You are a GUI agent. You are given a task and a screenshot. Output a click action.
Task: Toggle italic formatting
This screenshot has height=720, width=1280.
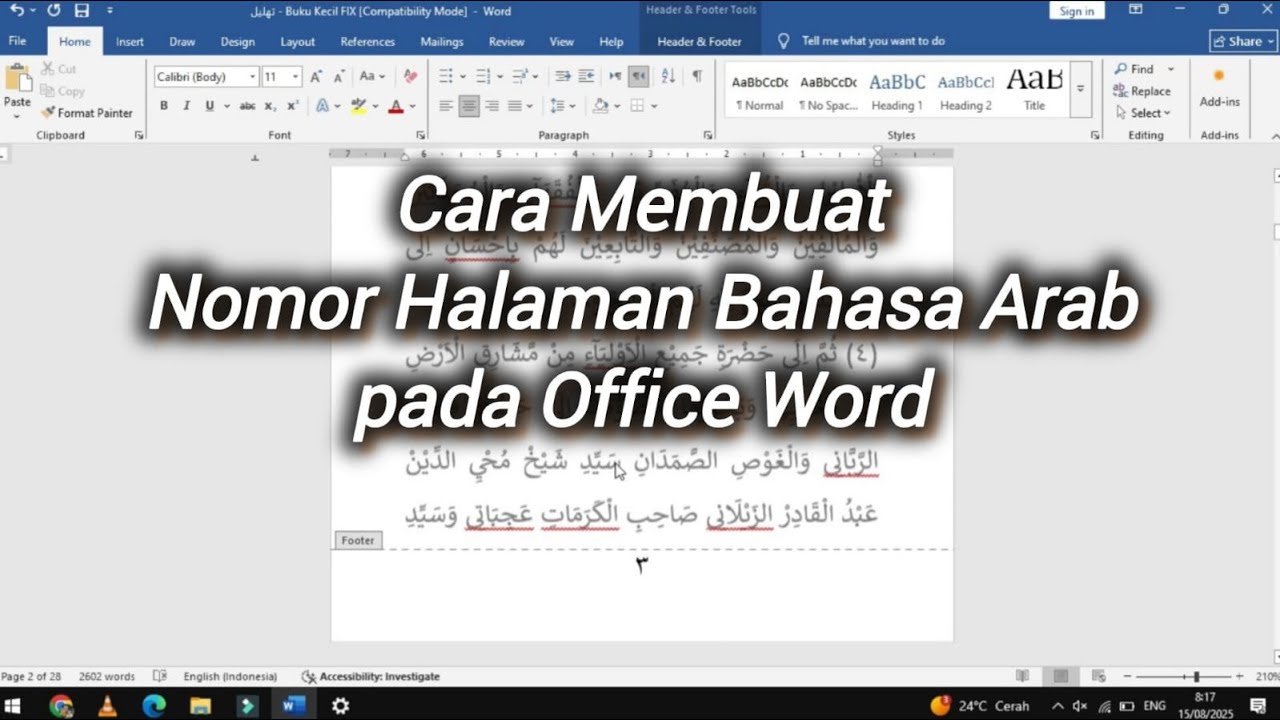click(186, 106)
